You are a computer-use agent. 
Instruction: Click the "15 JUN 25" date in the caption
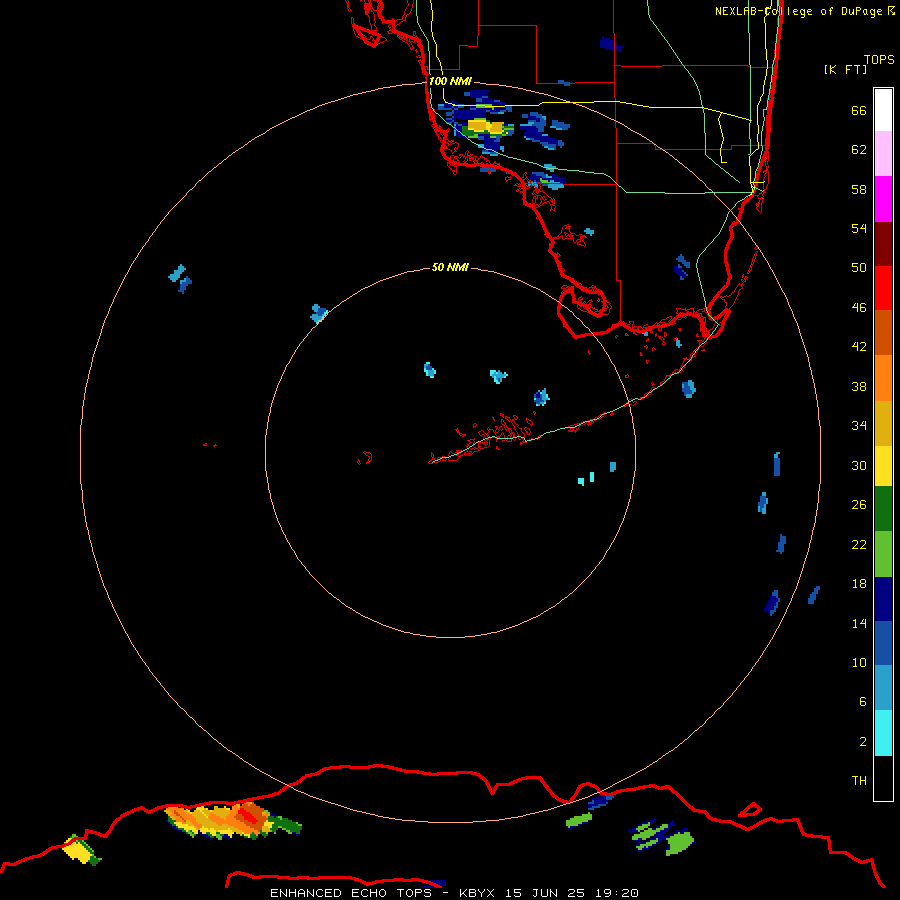pos(545,893)
